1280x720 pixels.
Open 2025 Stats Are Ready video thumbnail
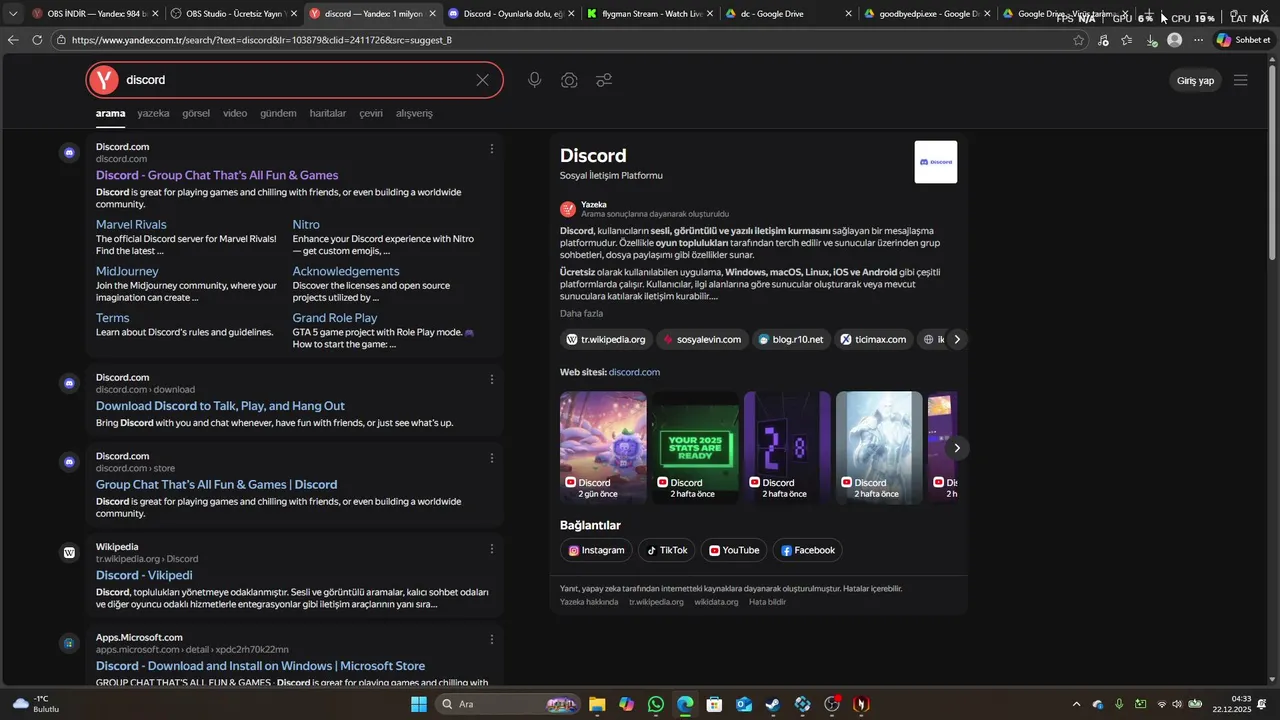695,447
